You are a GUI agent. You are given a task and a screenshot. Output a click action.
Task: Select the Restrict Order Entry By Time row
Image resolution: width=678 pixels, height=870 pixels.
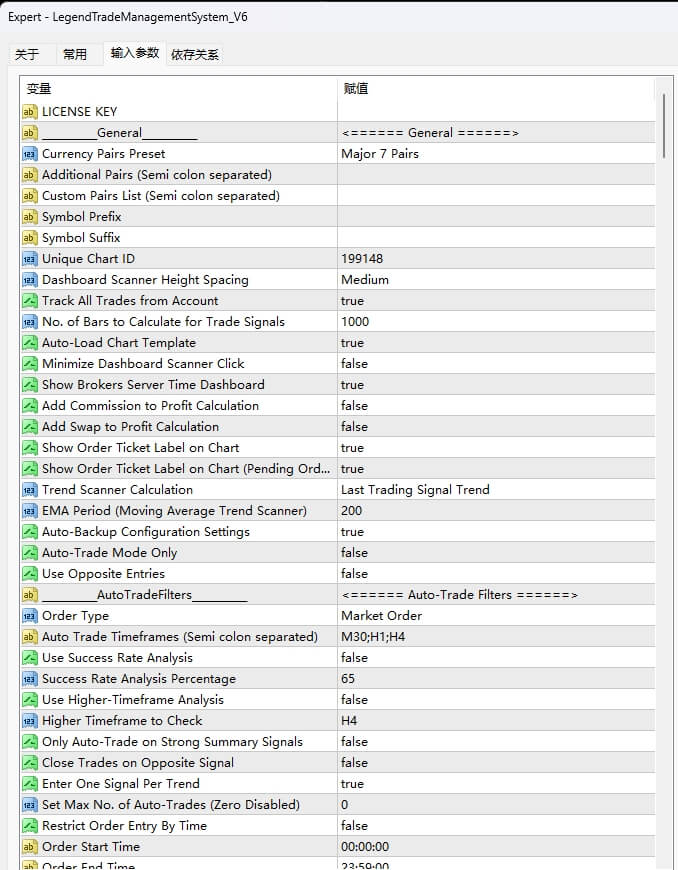pos(338,826)
